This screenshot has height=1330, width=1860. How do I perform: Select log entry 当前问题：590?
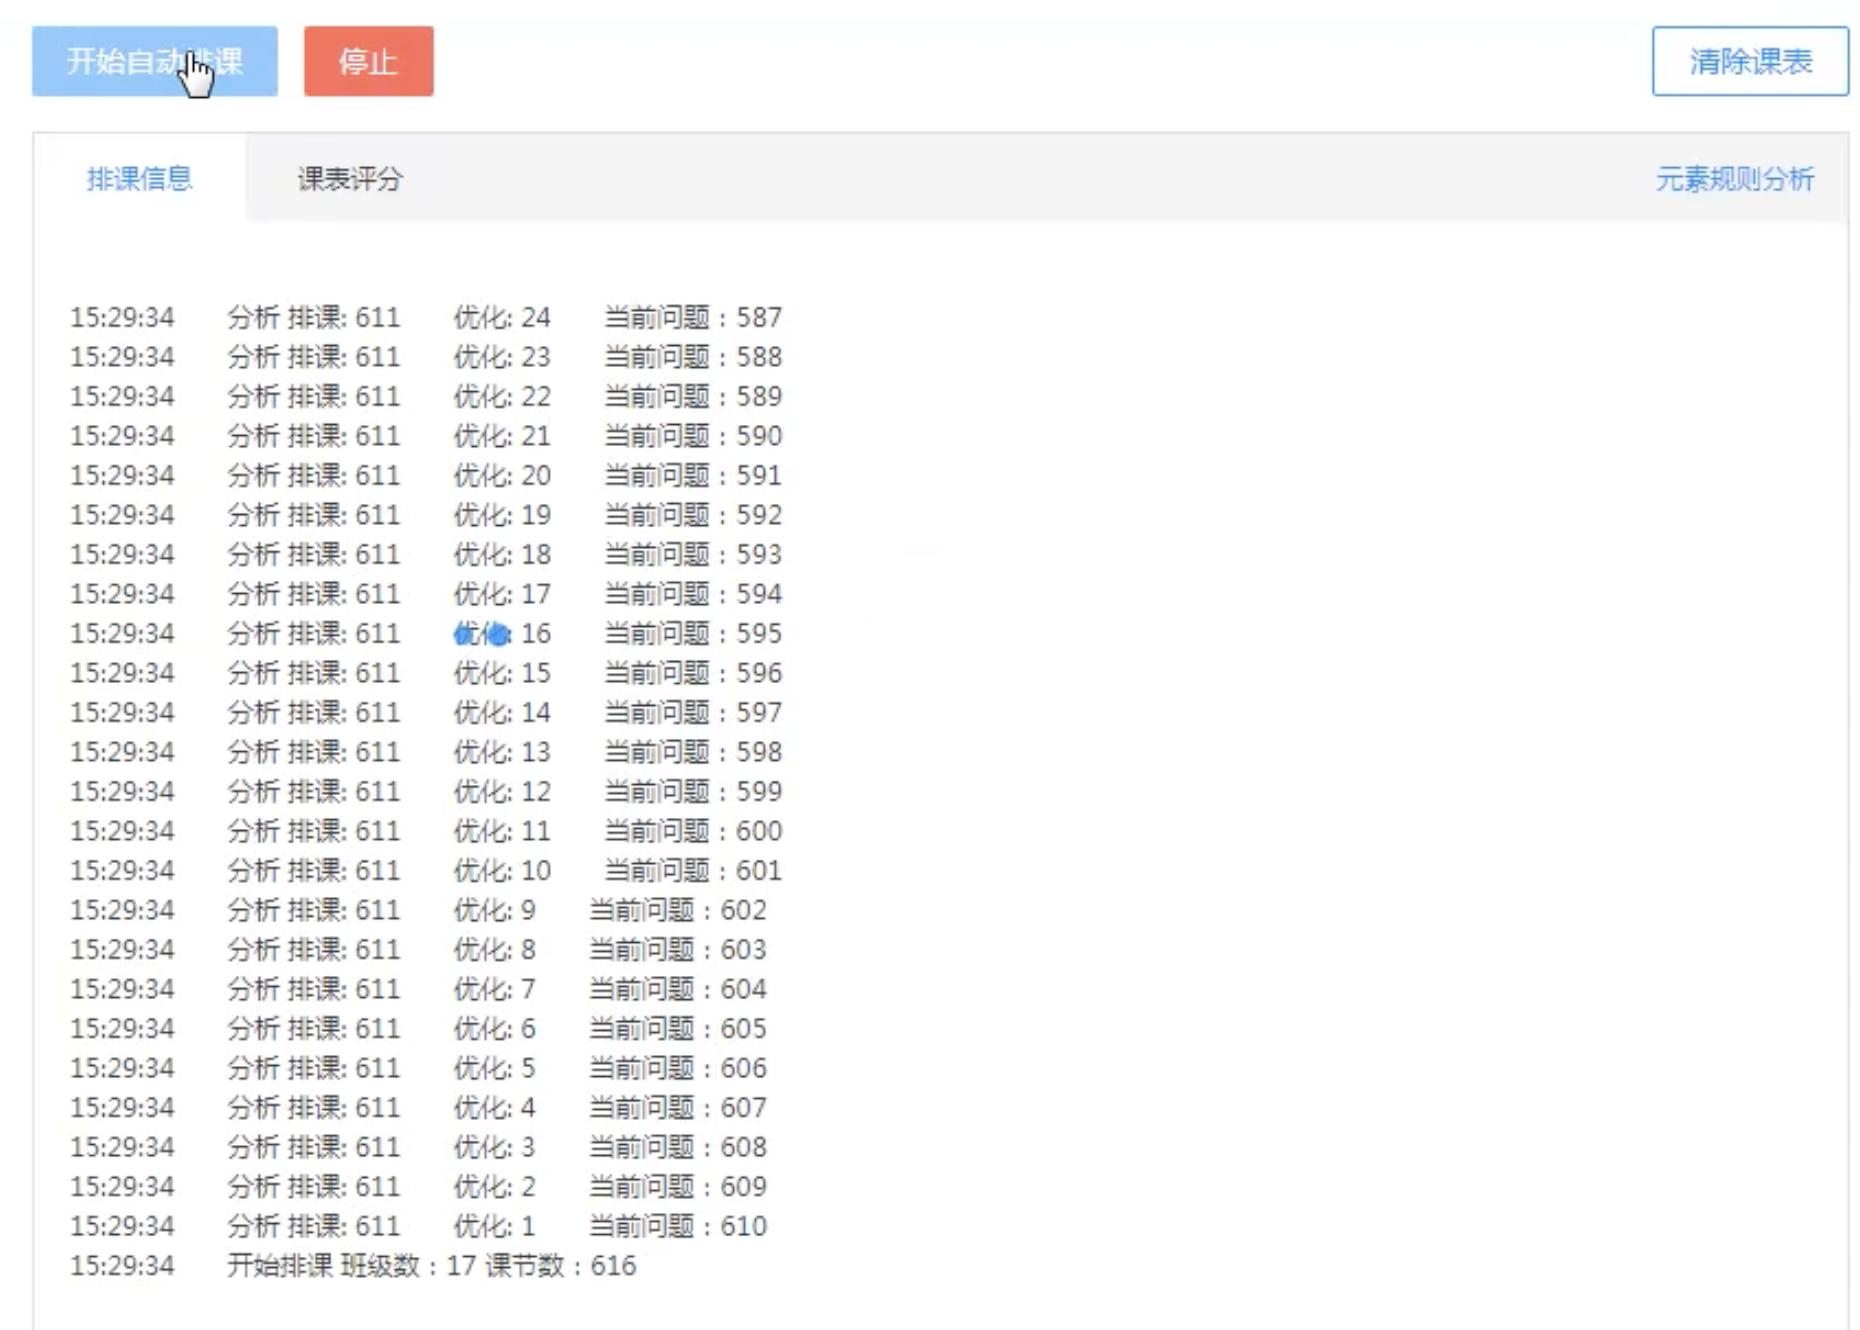[x=693, y=436]
